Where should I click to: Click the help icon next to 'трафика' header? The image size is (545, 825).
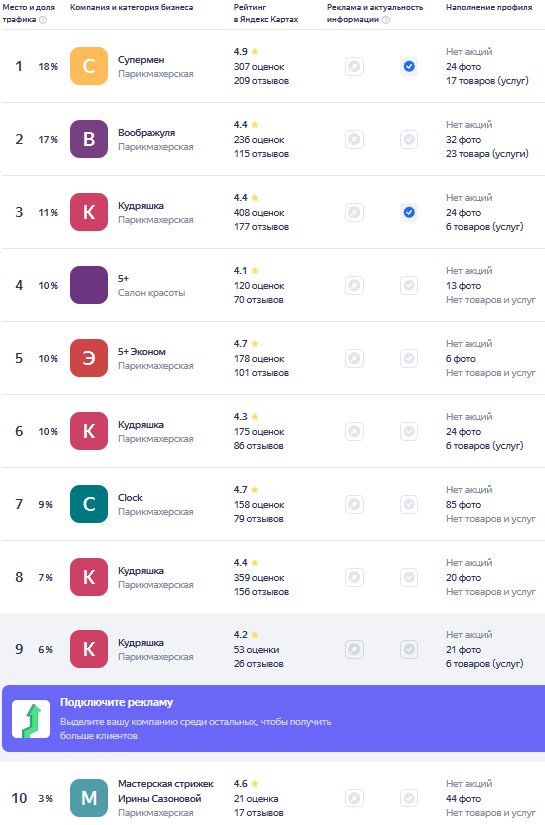[43, 19]
